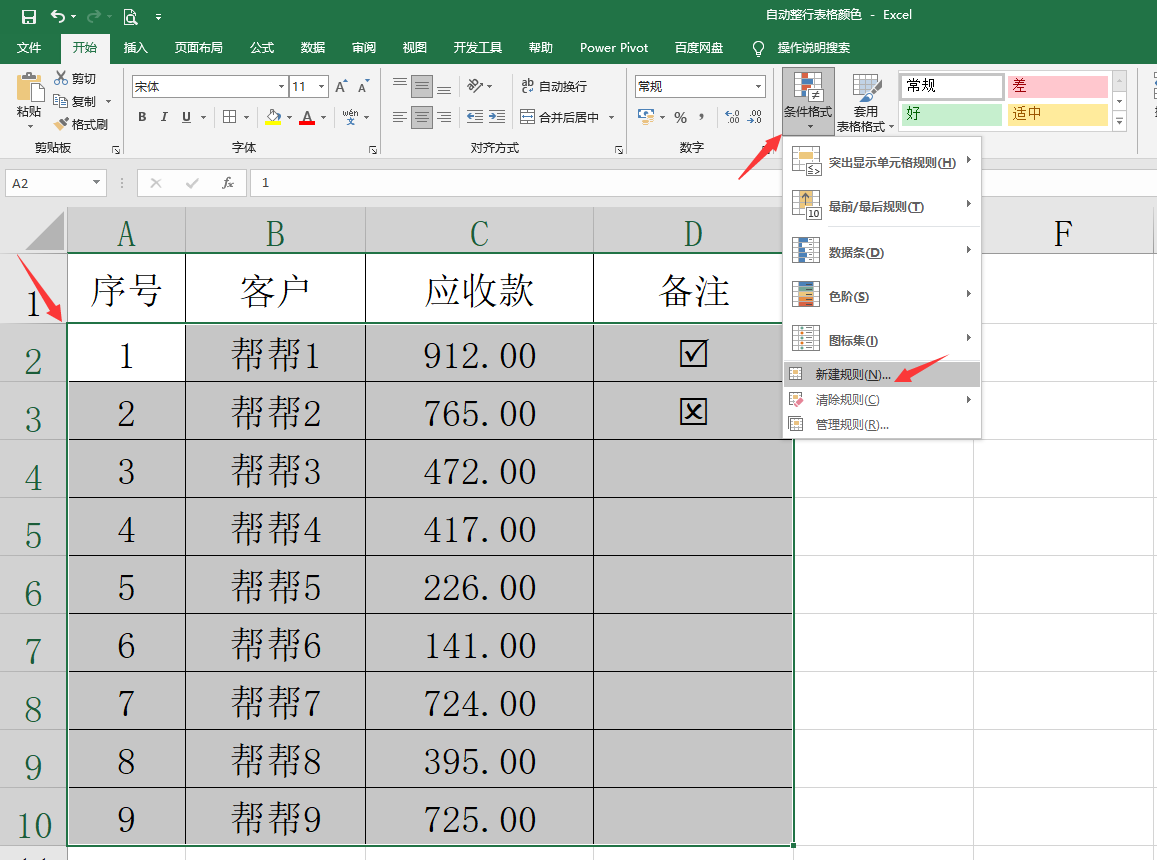This screenshot has height=860, width=1157.
Task: Open the font name 宋体 dropdown
Action: tap(281, 86)
